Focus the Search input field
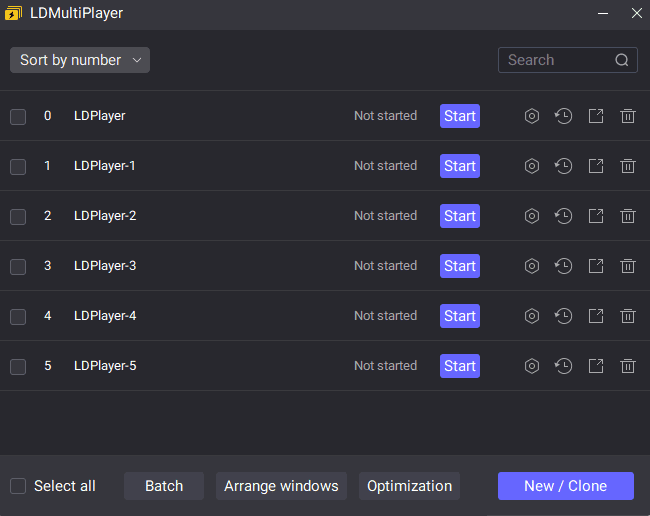The width and height of the screenshot is (650, 516). click(568, 60)
